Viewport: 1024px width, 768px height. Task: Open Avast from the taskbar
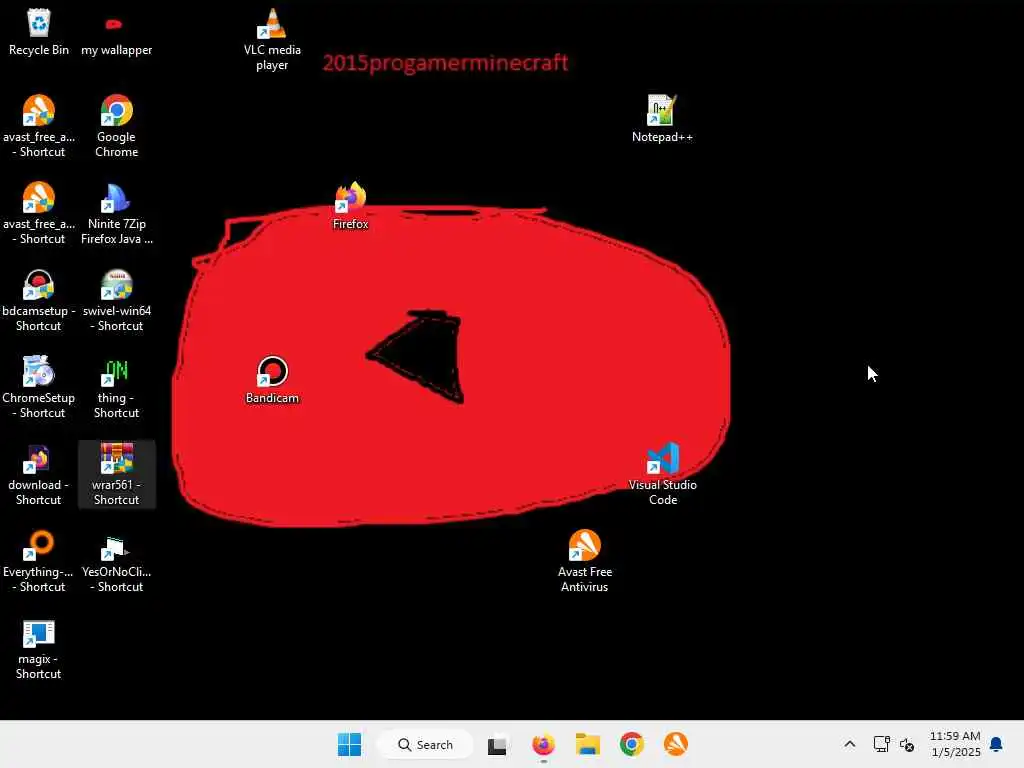676,744
